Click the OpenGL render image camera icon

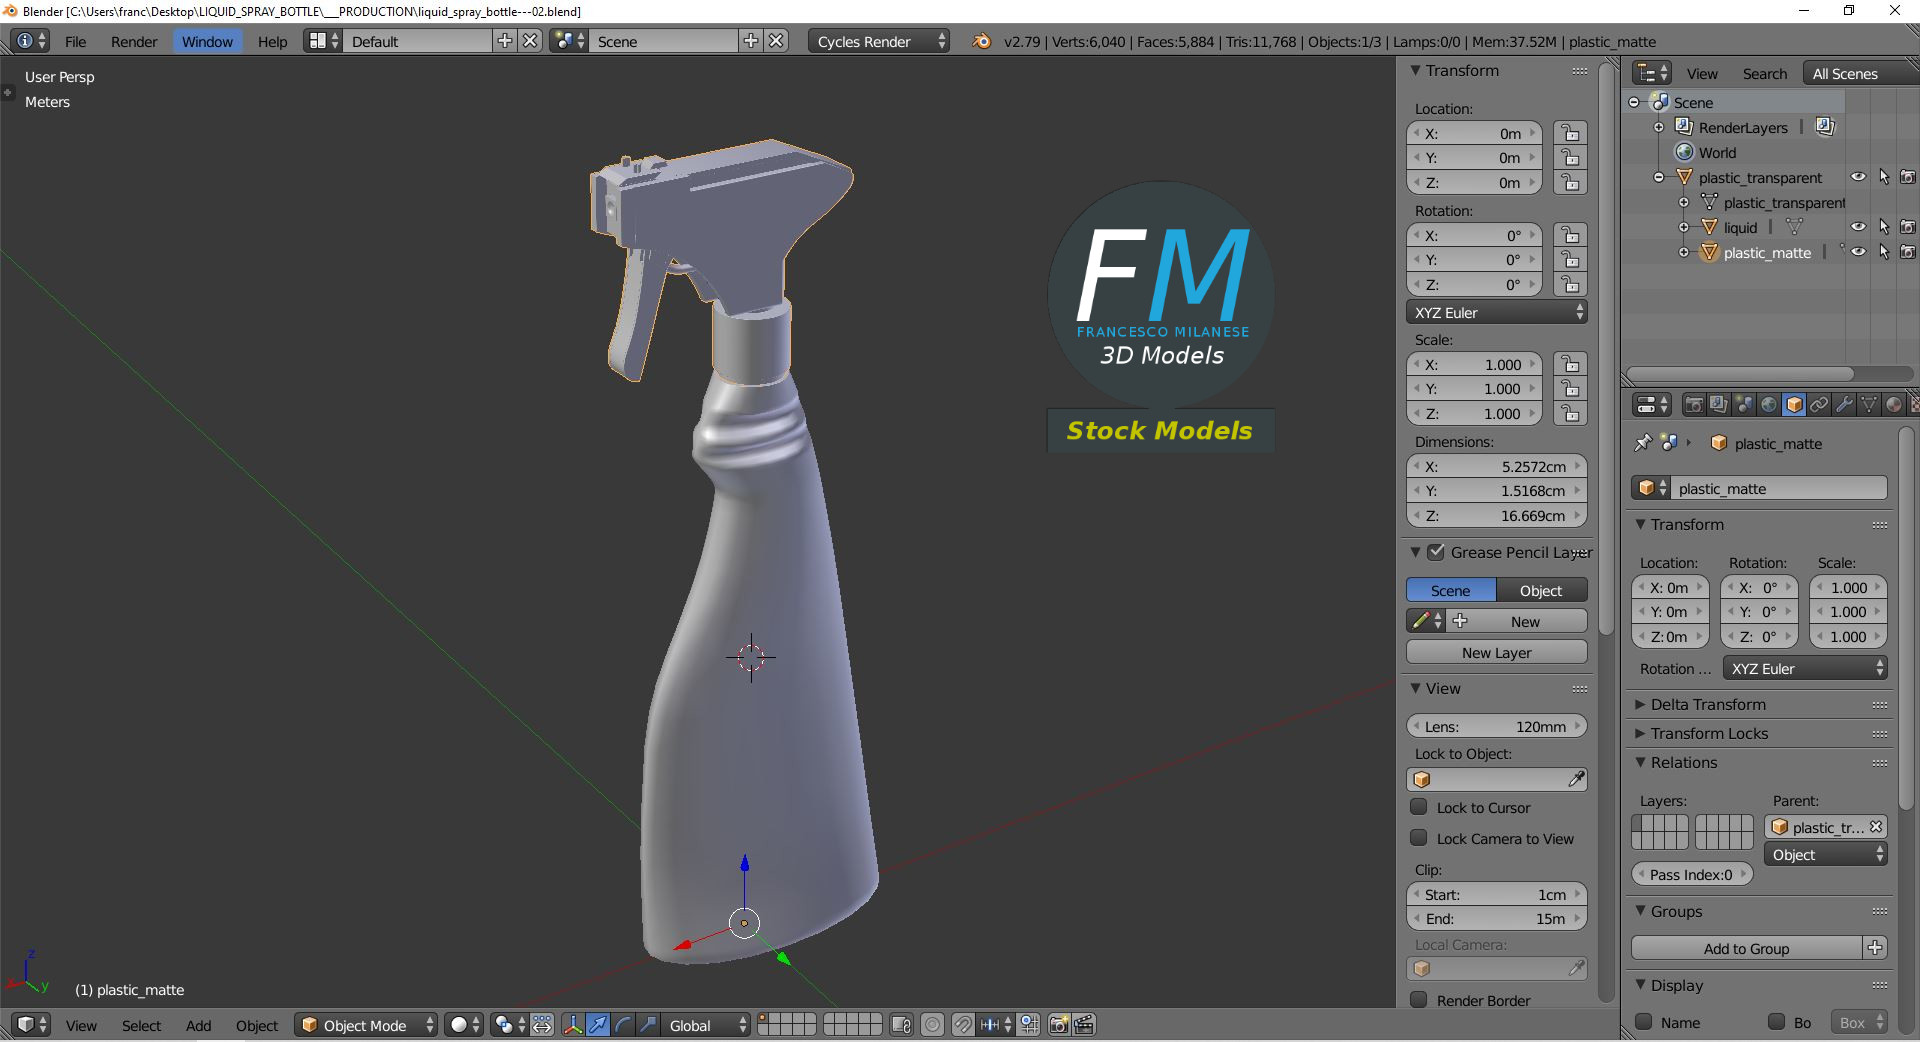point(1059,1025)
